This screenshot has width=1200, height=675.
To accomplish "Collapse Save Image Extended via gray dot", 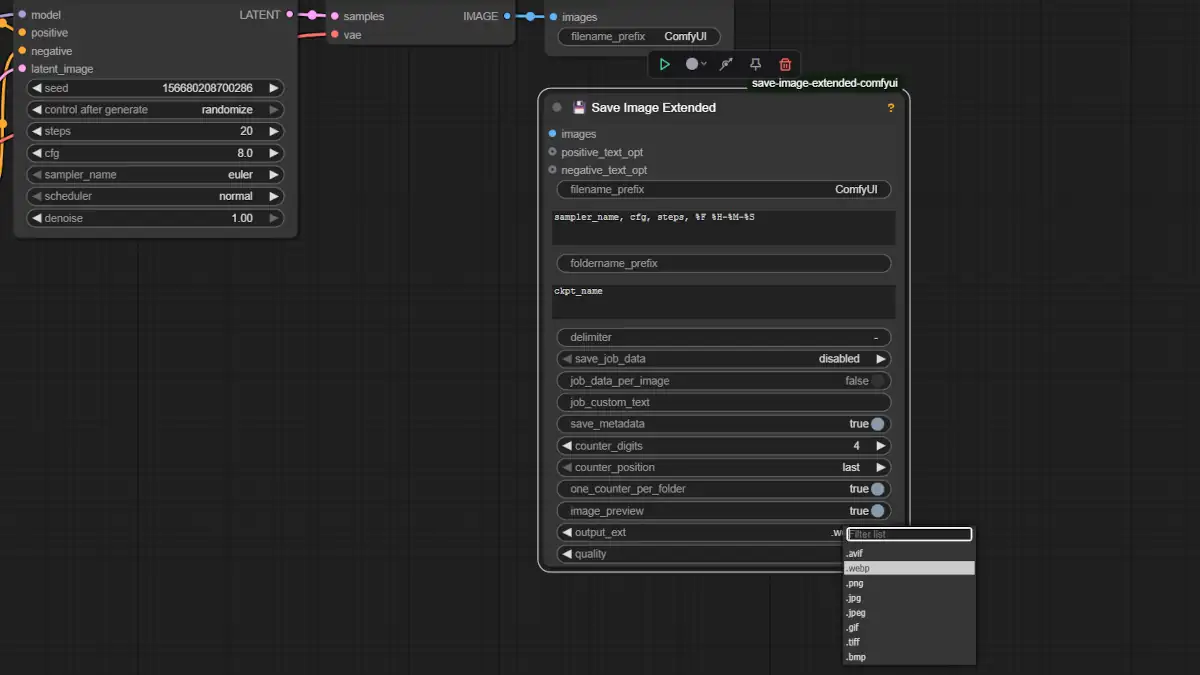I will coord(557,108).
